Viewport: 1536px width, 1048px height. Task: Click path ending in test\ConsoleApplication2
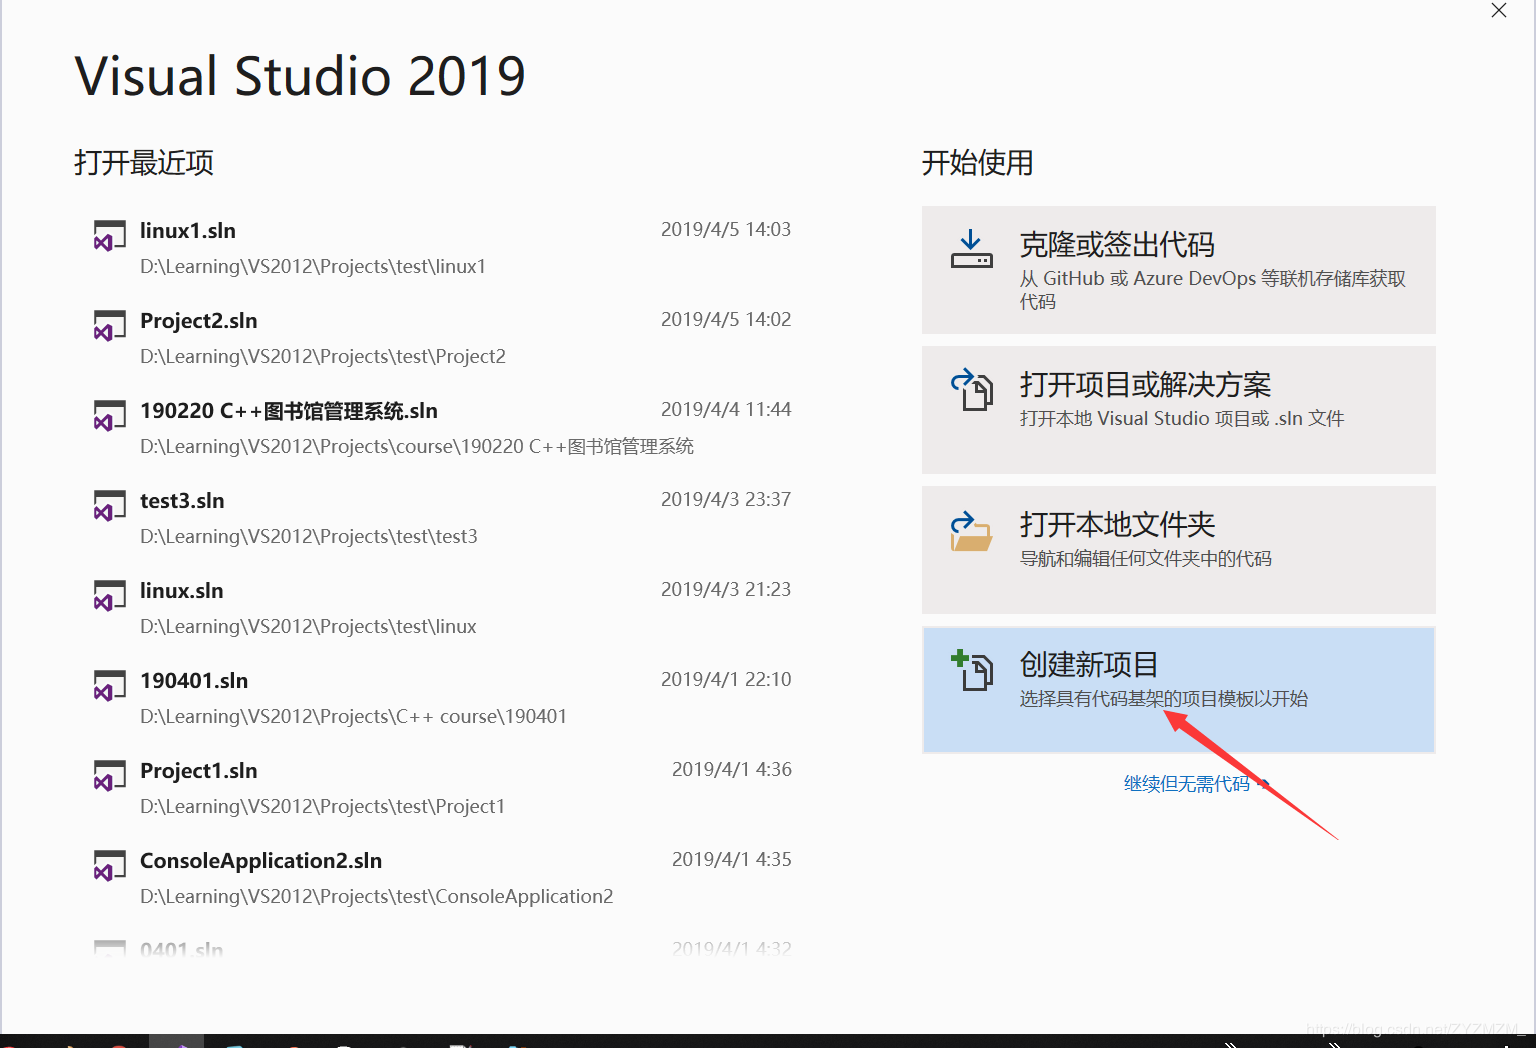click(377, 897)
